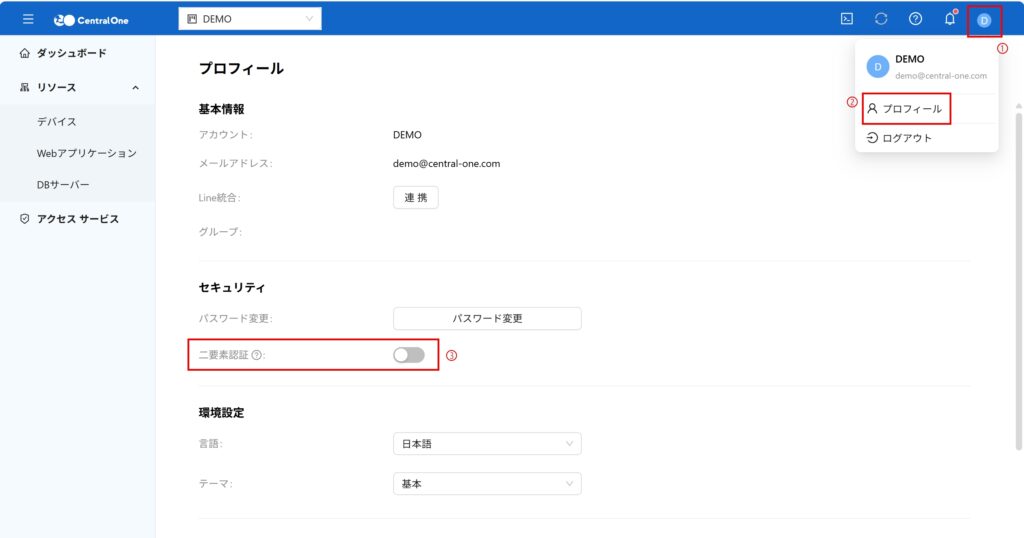Click the hamburger menu icon
The image size is (1024, 538).
(x=28, y=19)
